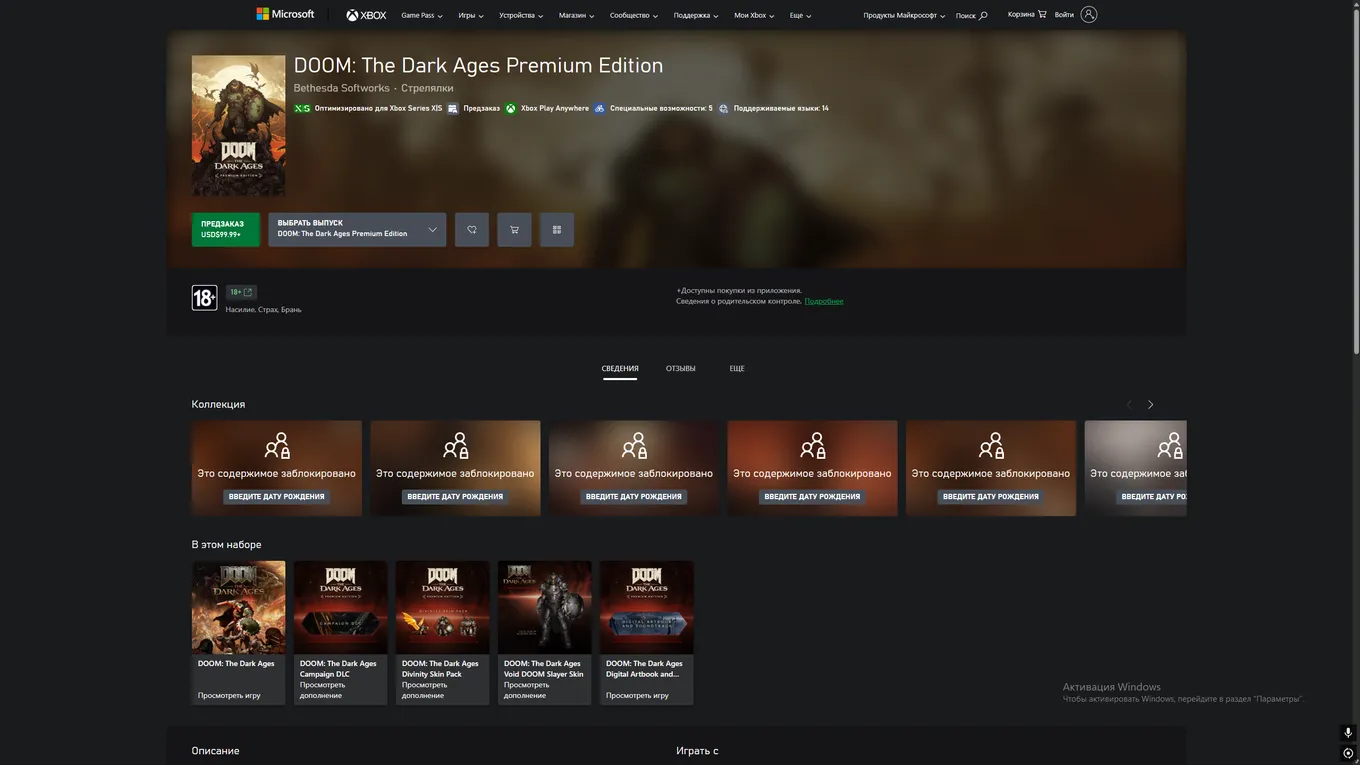Open the small 18+ external link badge
Image resolution: width=1360 pixels, height=765 pixels.
point(241,292)
